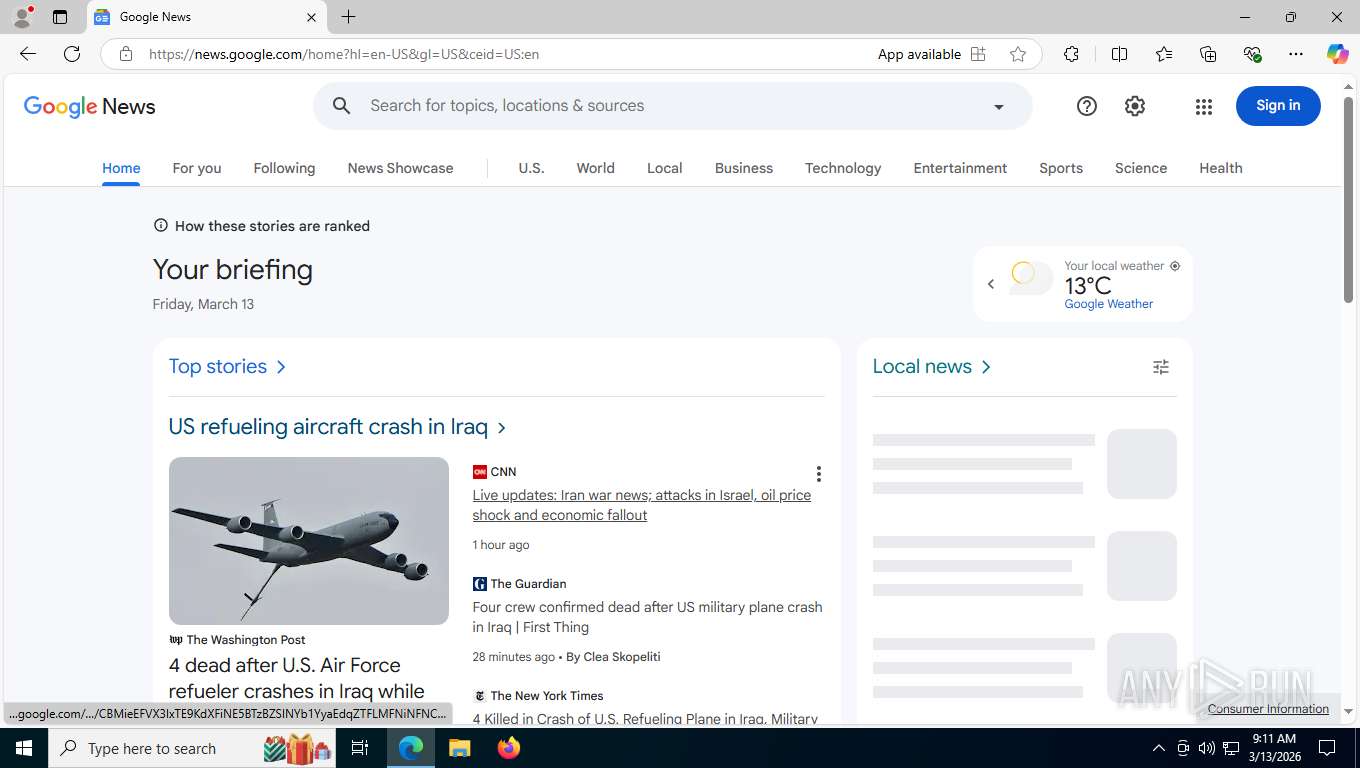1360x768 pixels.
Task: Open the Sports section
Action: (1061, 168)
